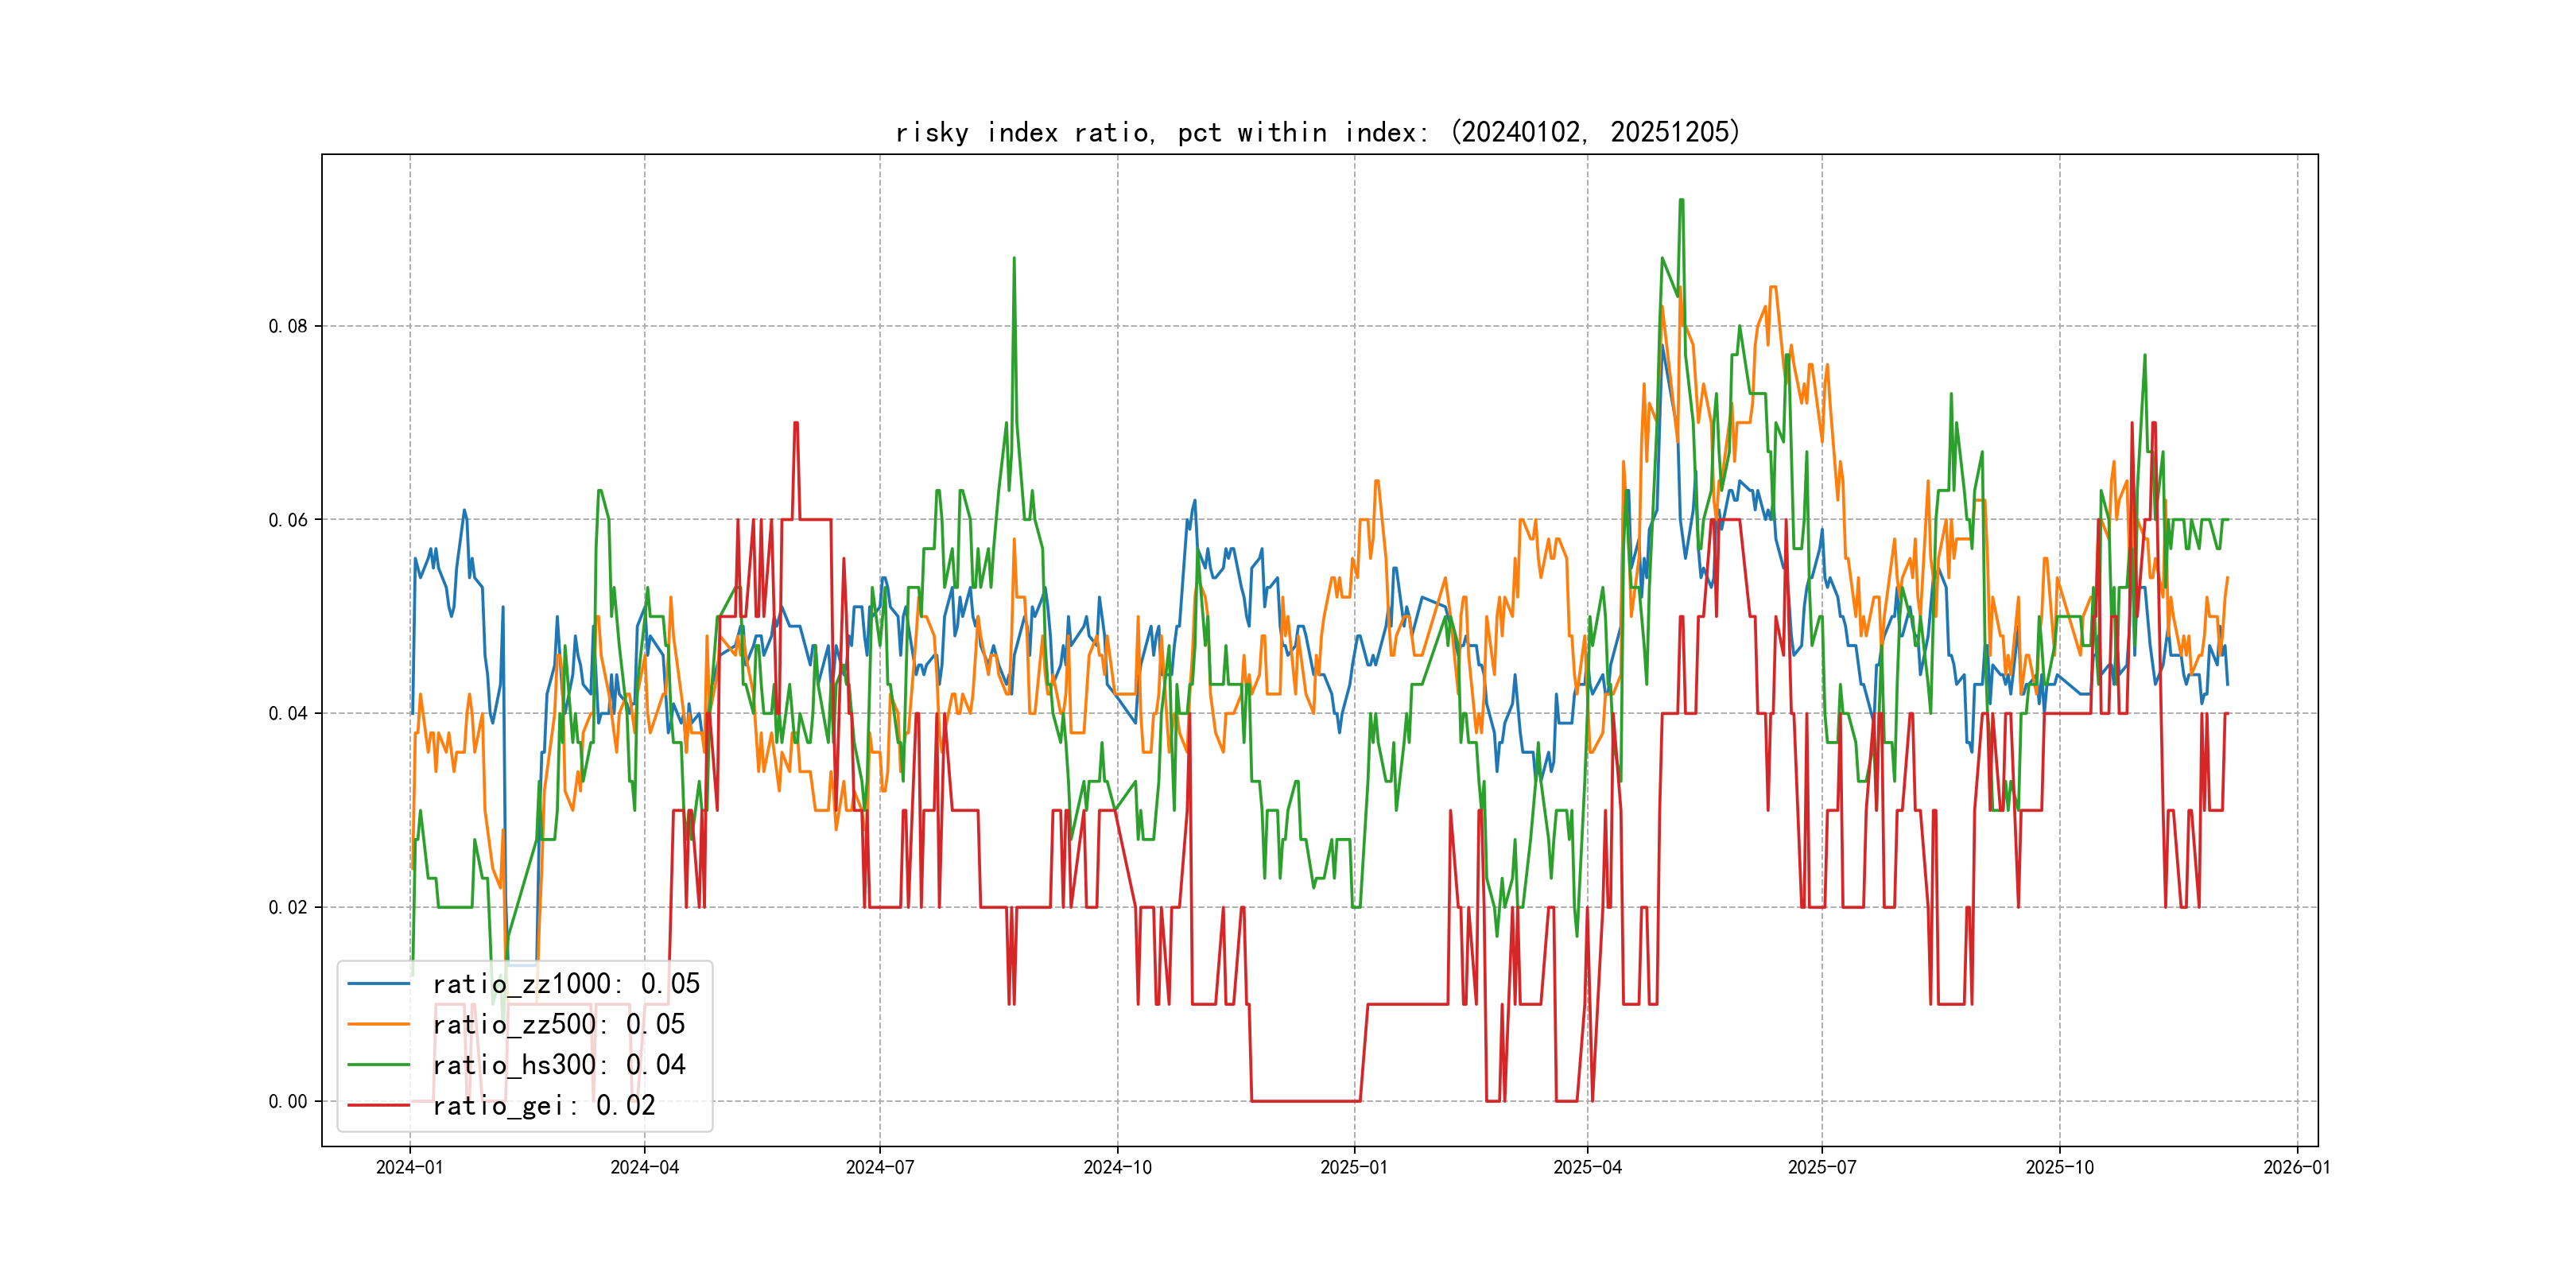The height and width of the screenshot is (1288, 2576).
Task: Click the 2026-01 x-axis tick label
Action: [2296, 1167]
